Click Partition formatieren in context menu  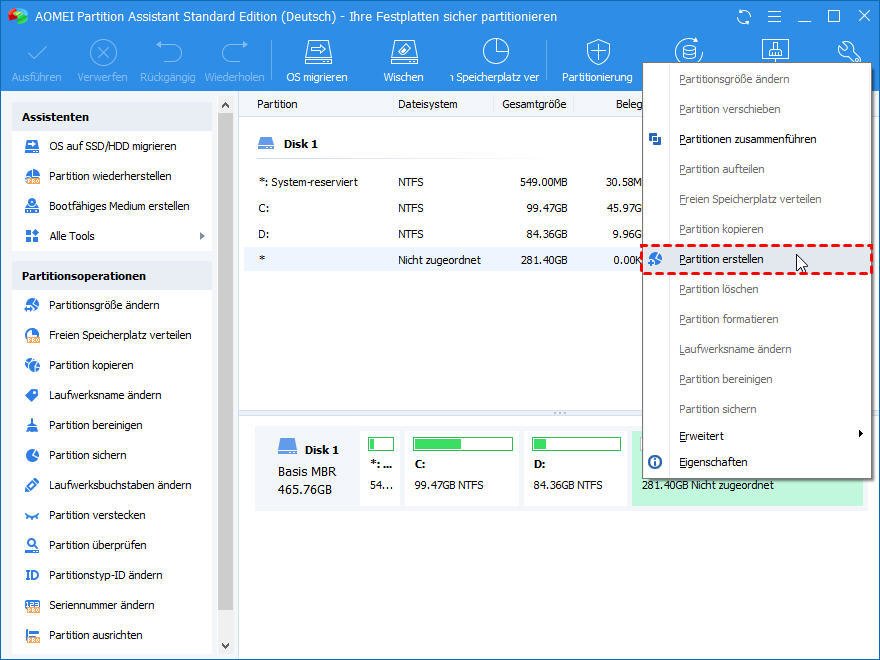[x=757, y=319]
